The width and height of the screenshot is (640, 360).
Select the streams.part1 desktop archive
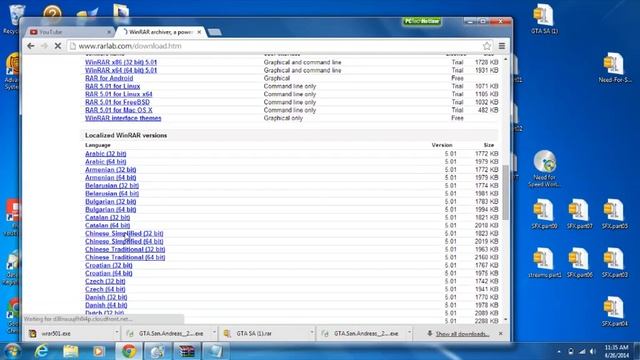(544, 263)
